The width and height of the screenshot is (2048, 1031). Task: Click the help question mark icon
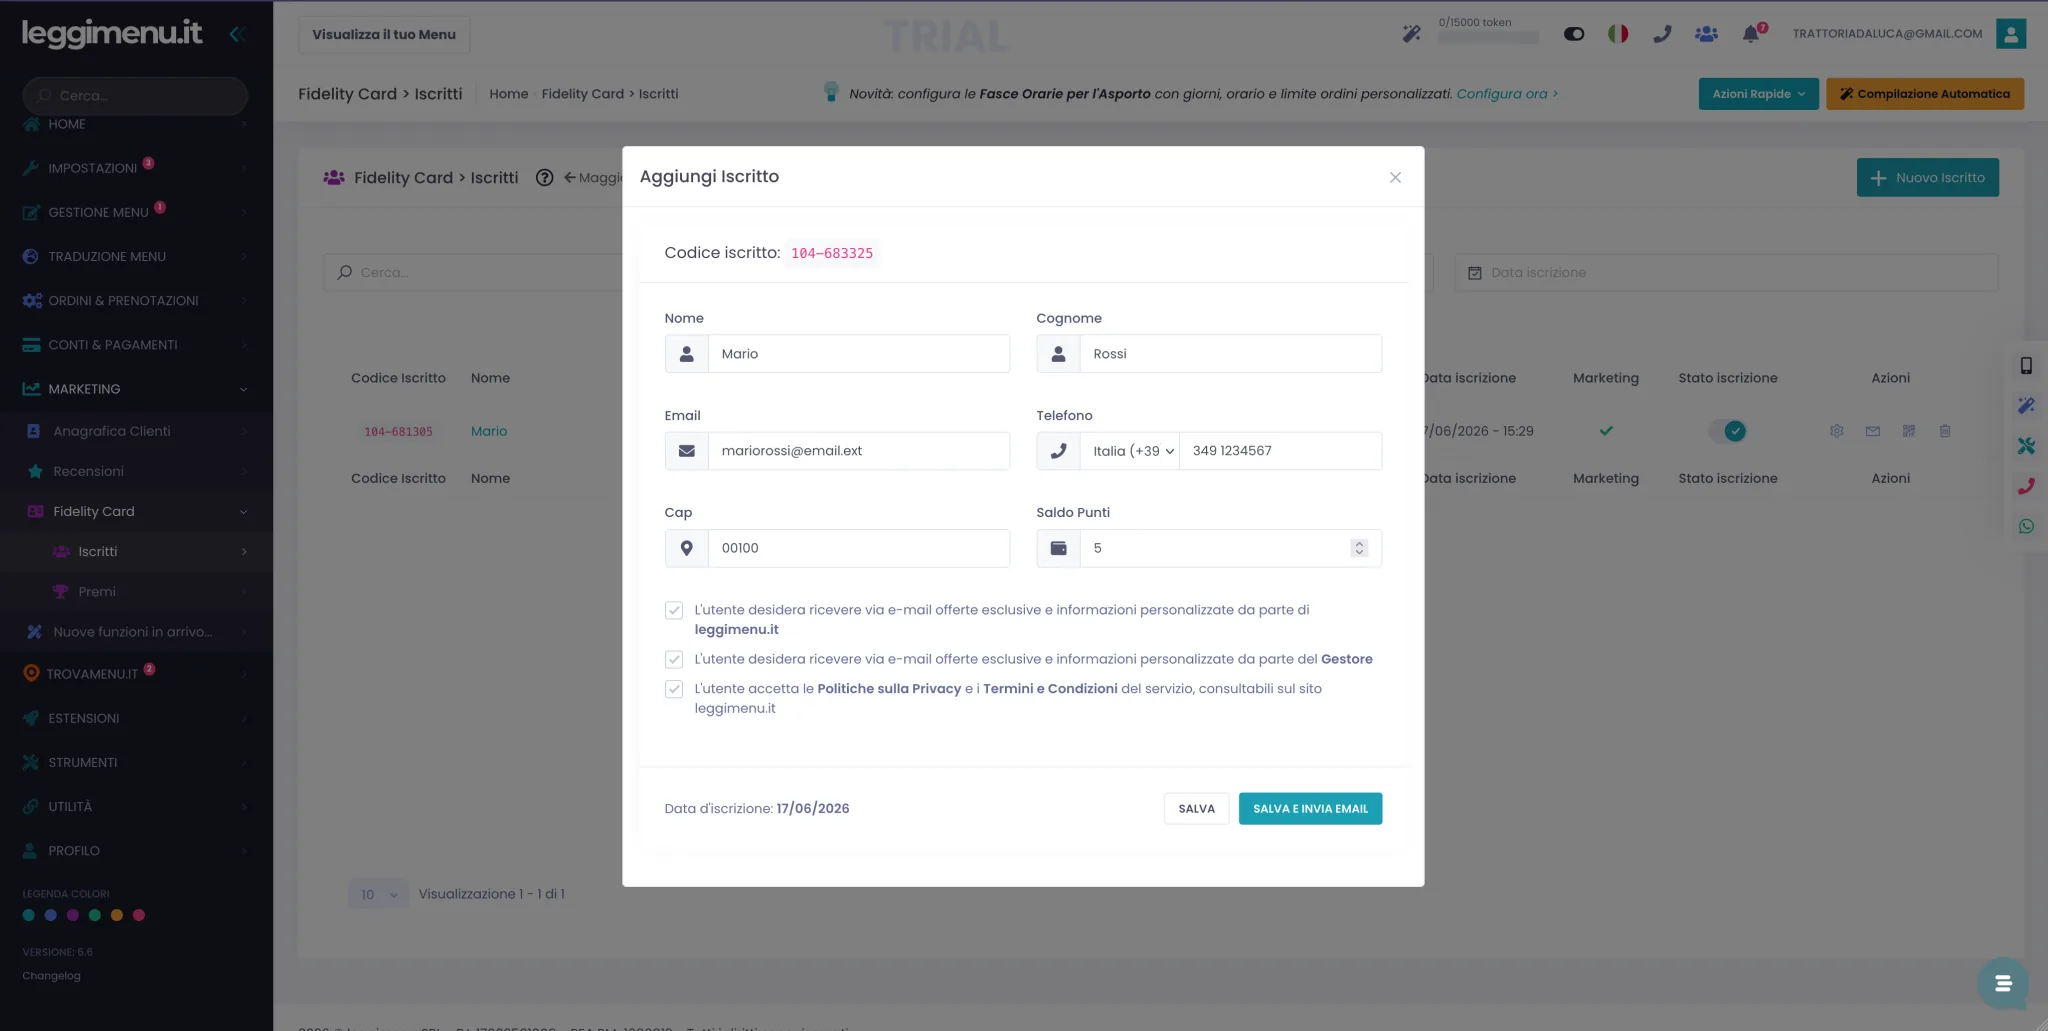[x=544, y=178]
